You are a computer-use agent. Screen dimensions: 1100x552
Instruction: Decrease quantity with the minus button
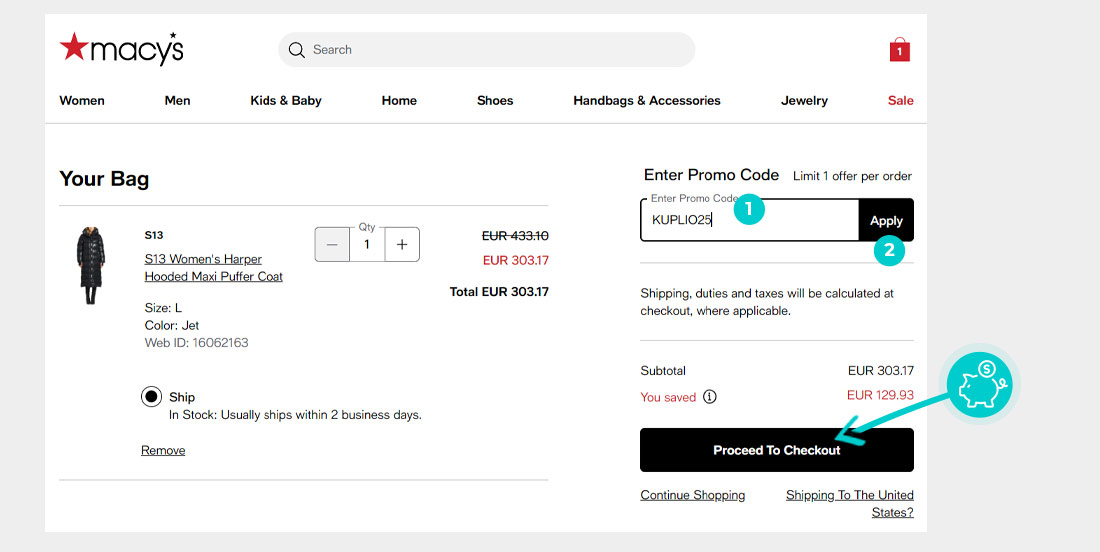pyautogui.click(x=332, y=245)
